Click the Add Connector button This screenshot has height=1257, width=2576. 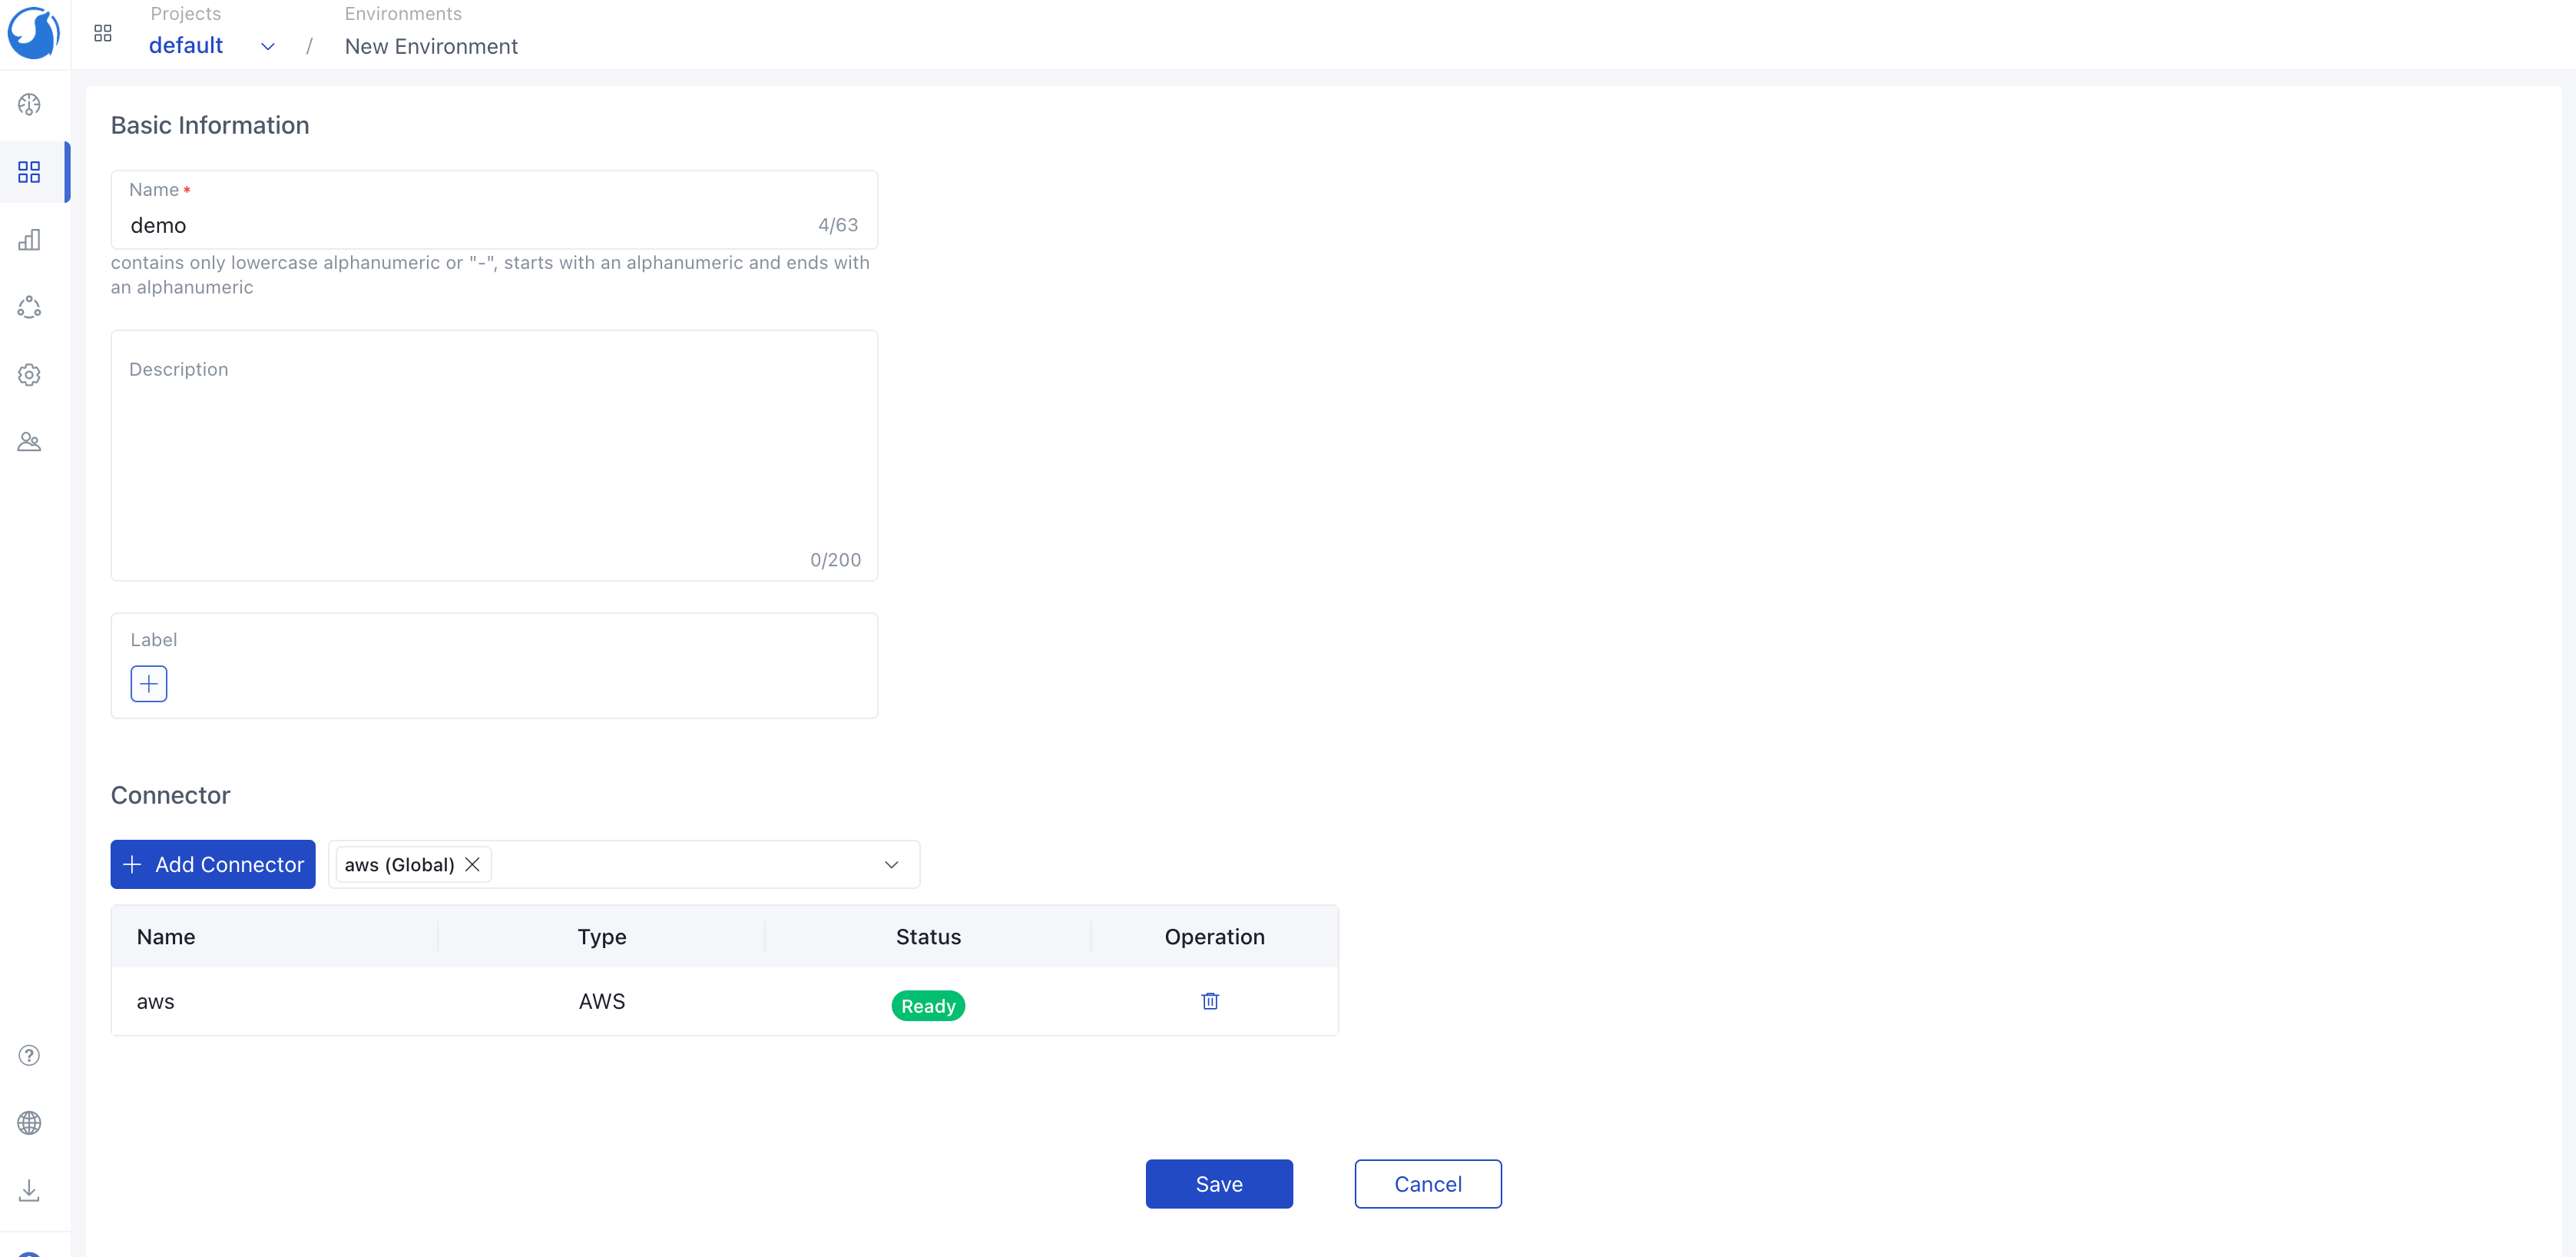click(x=212, y=864)
